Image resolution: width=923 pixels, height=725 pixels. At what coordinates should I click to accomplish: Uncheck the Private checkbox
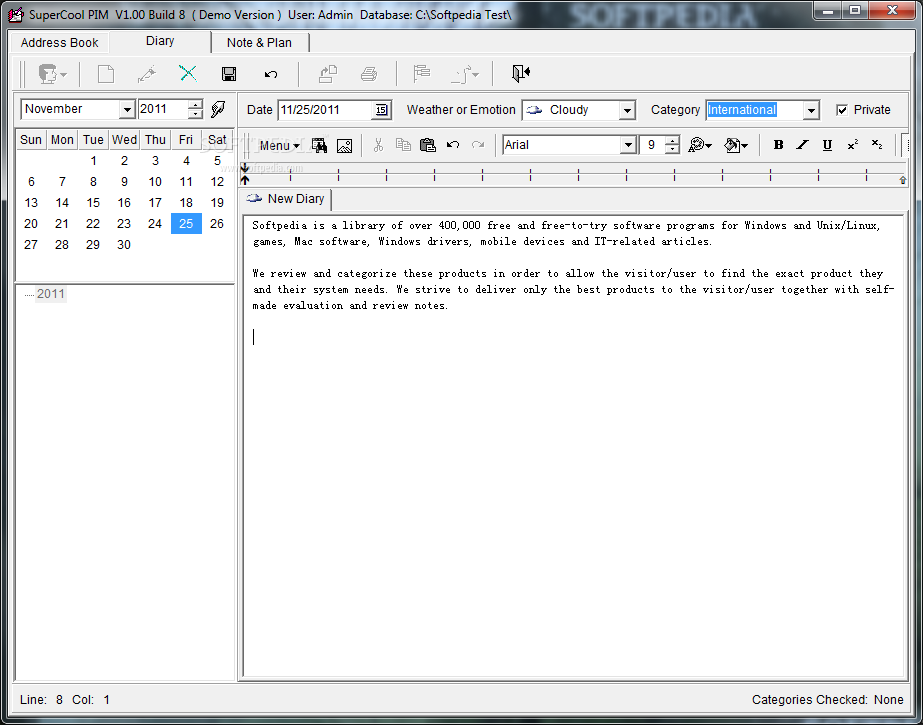[x=842, y=110]
